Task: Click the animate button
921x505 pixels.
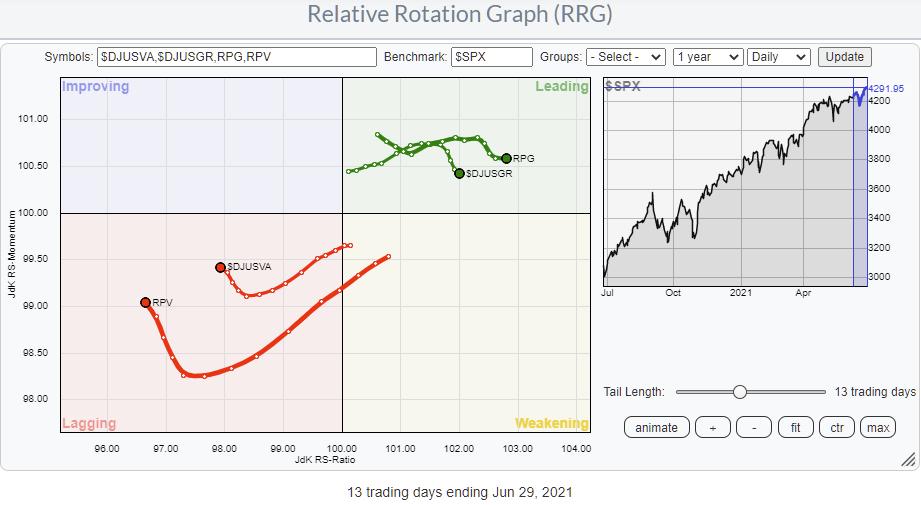Action: click(657, 427)
